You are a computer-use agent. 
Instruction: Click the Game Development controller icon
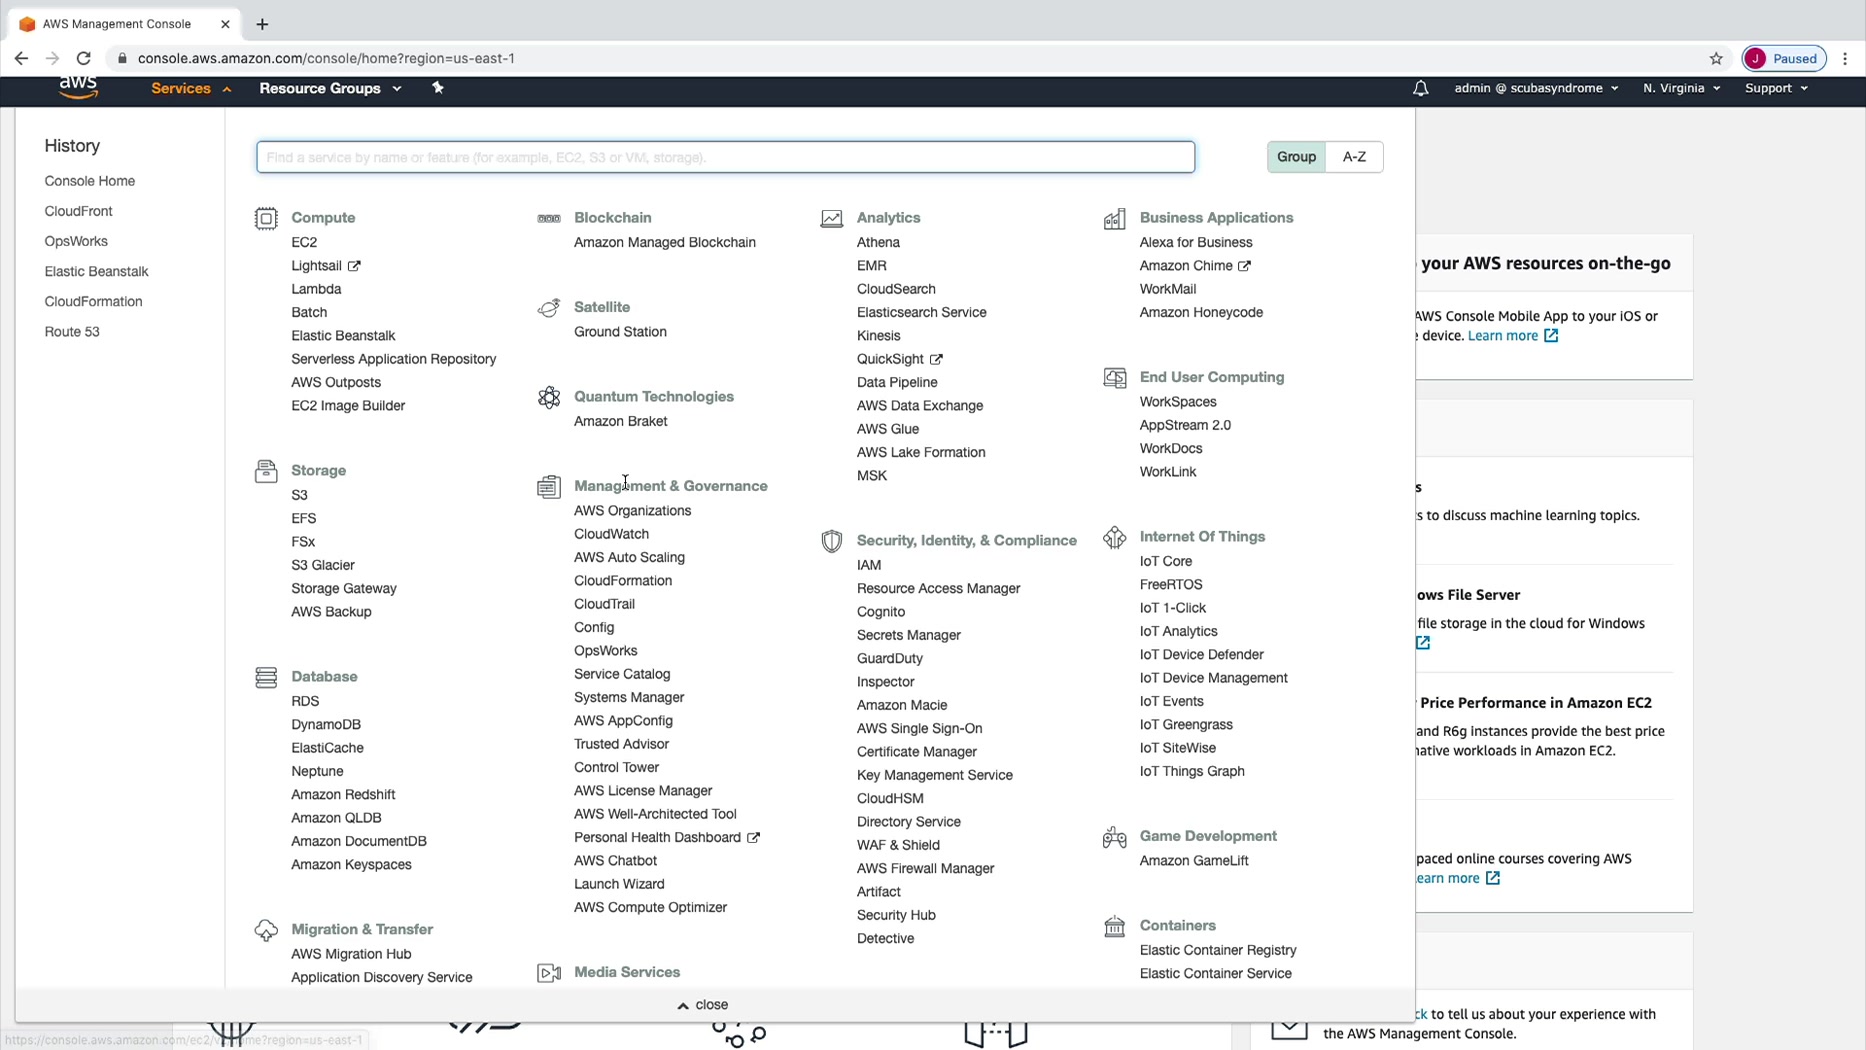[1115, 836]
